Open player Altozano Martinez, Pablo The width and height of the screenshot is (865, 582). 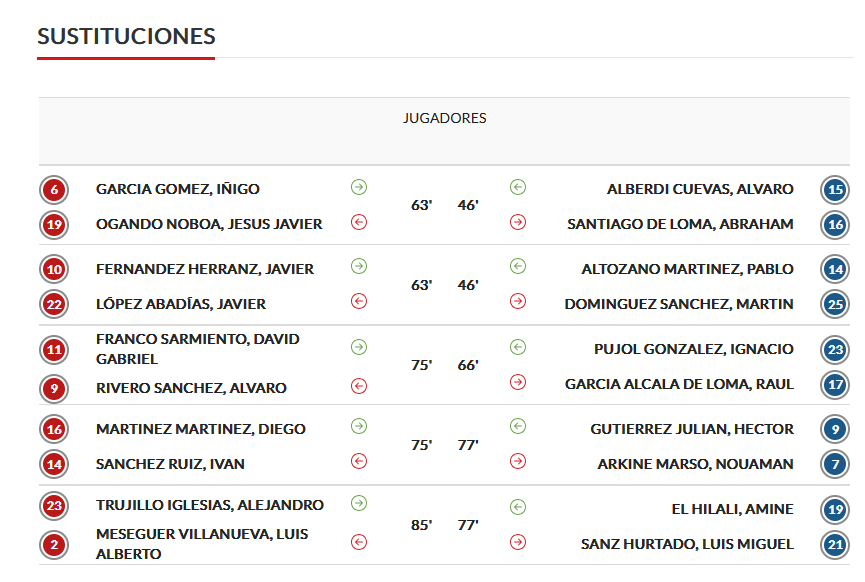coord(687,269)
